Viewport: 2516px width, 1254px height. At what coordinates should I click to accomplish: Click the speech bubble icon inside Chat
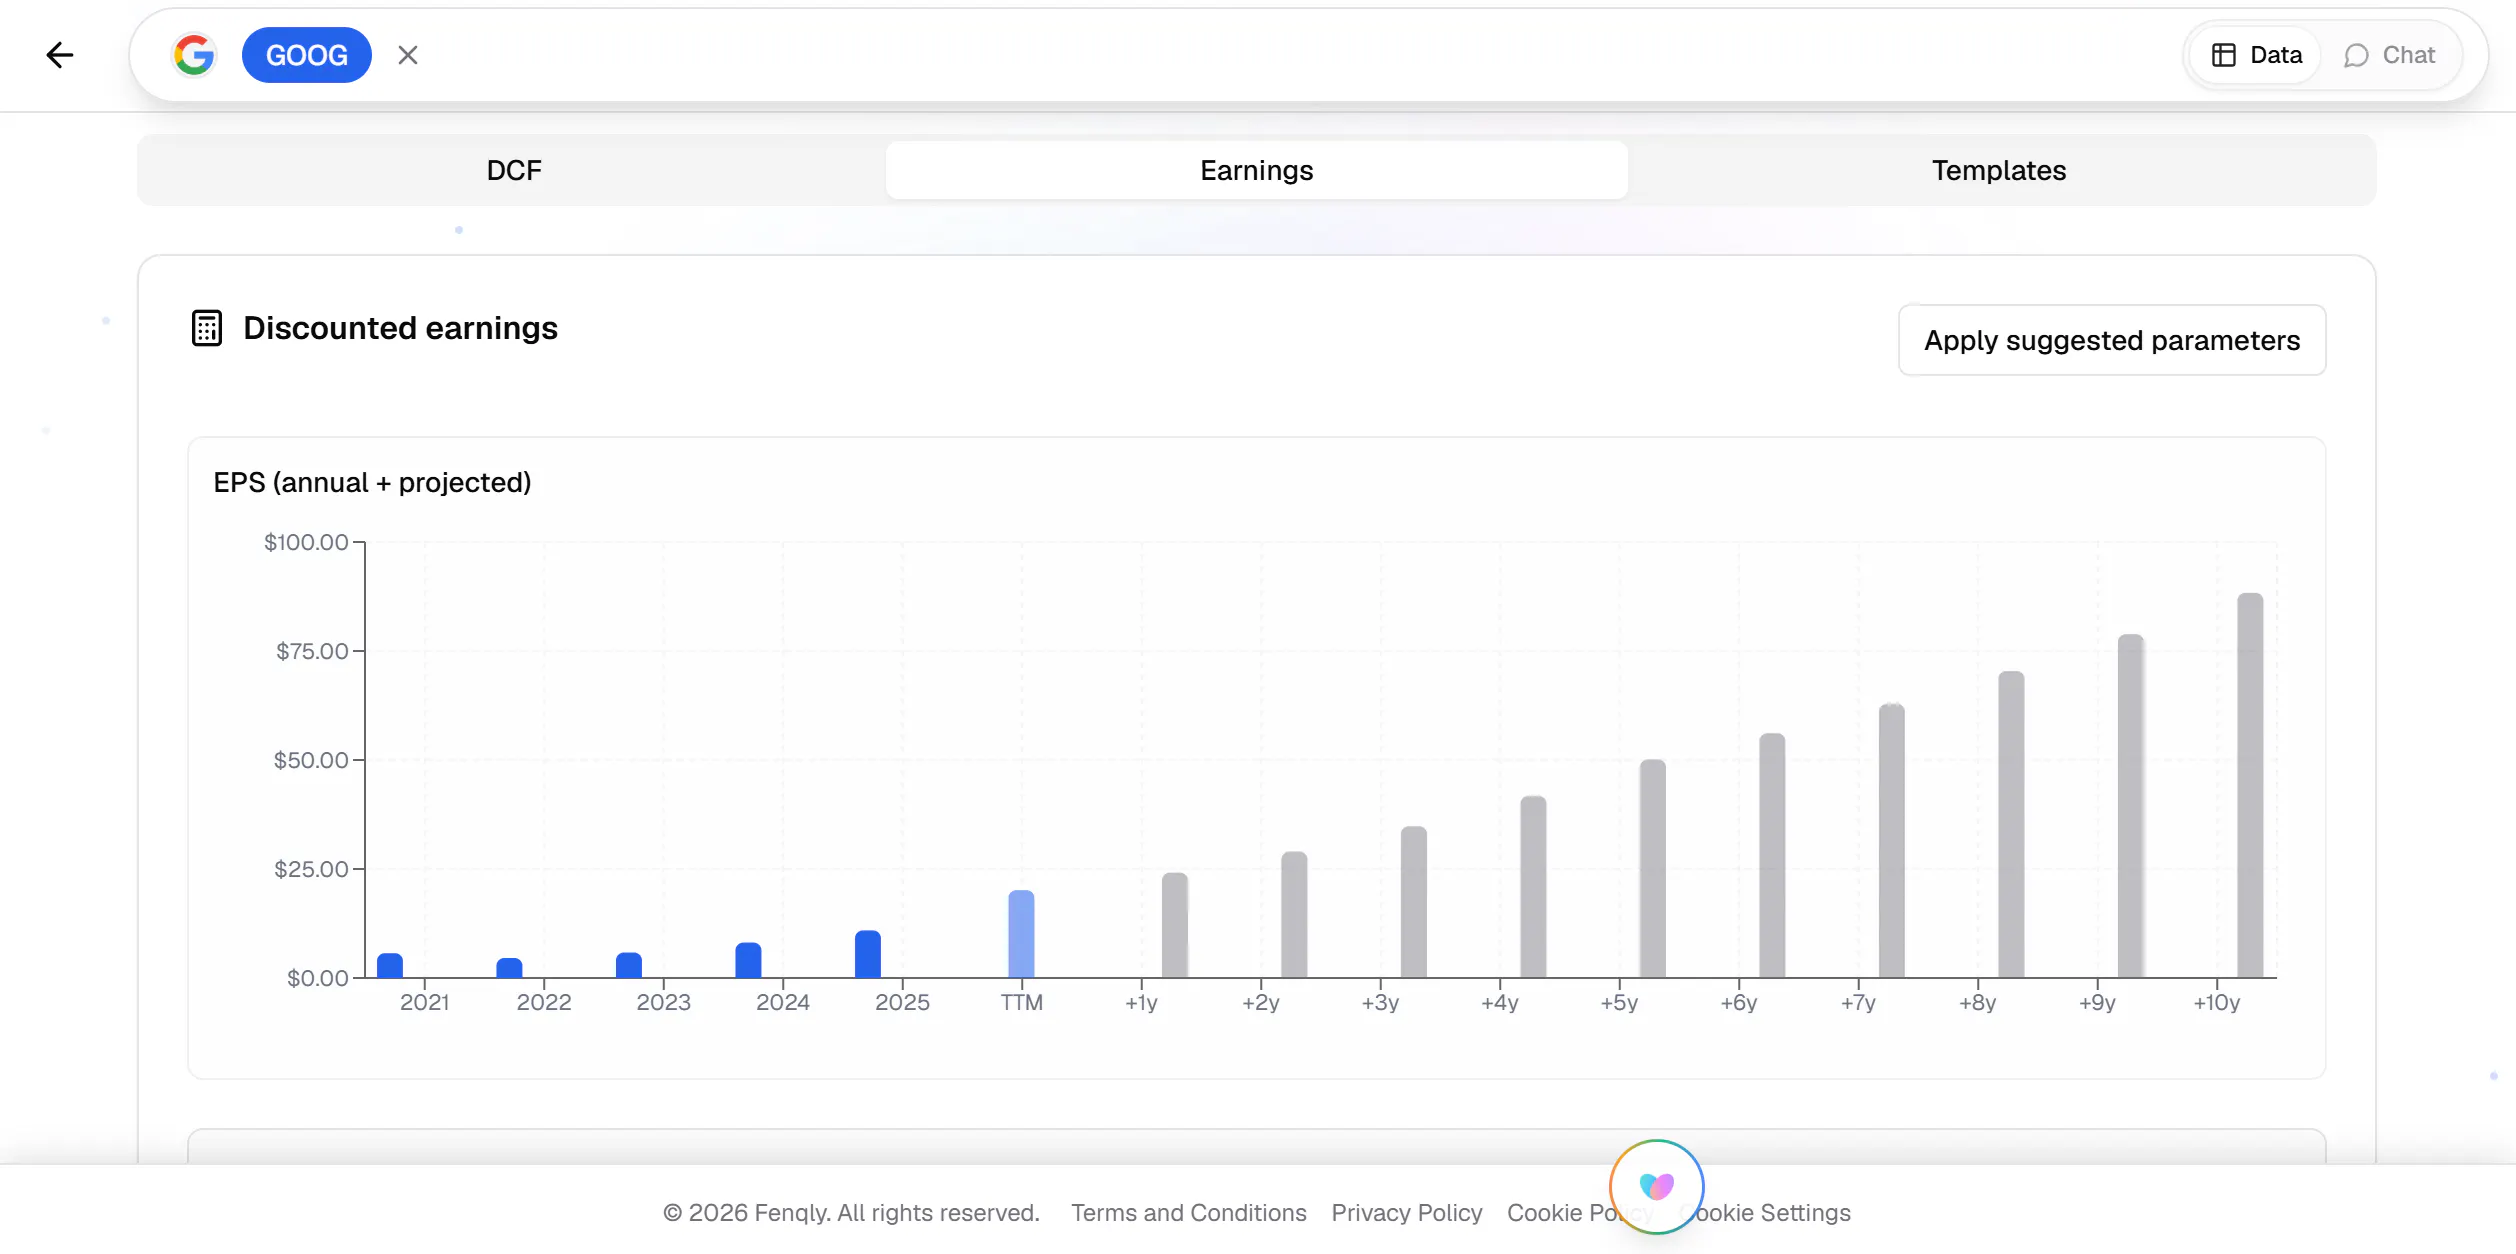(x=2356, y=55)
